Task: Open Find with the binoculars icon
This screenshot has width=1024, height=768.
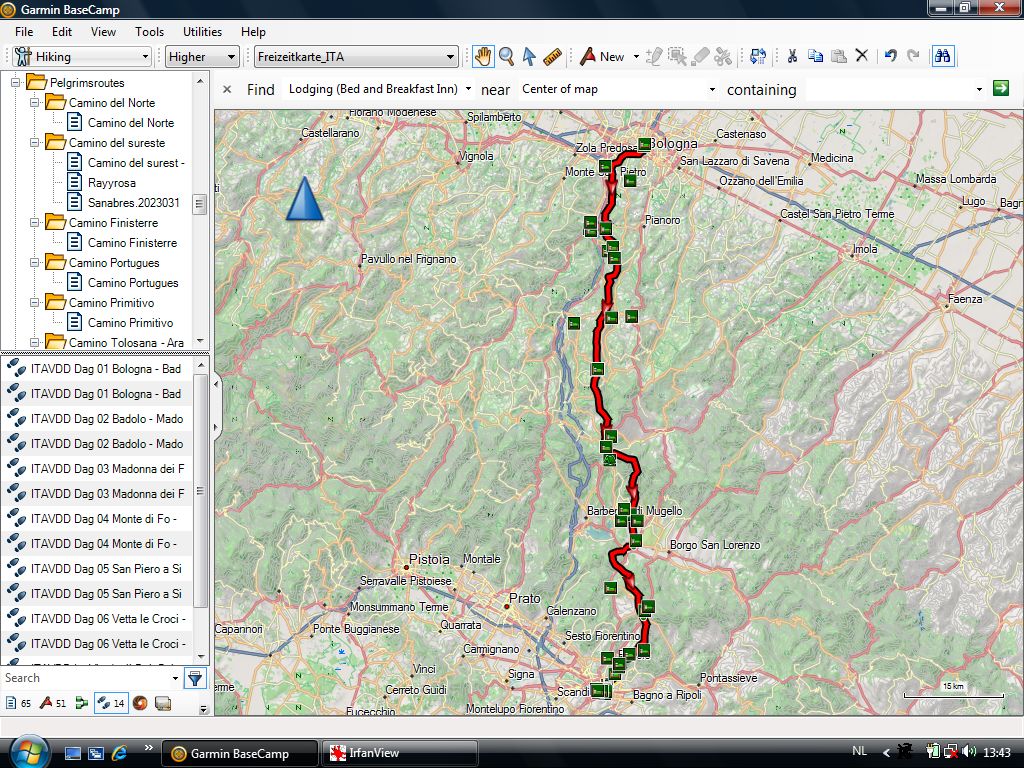Action: point(942,57)
